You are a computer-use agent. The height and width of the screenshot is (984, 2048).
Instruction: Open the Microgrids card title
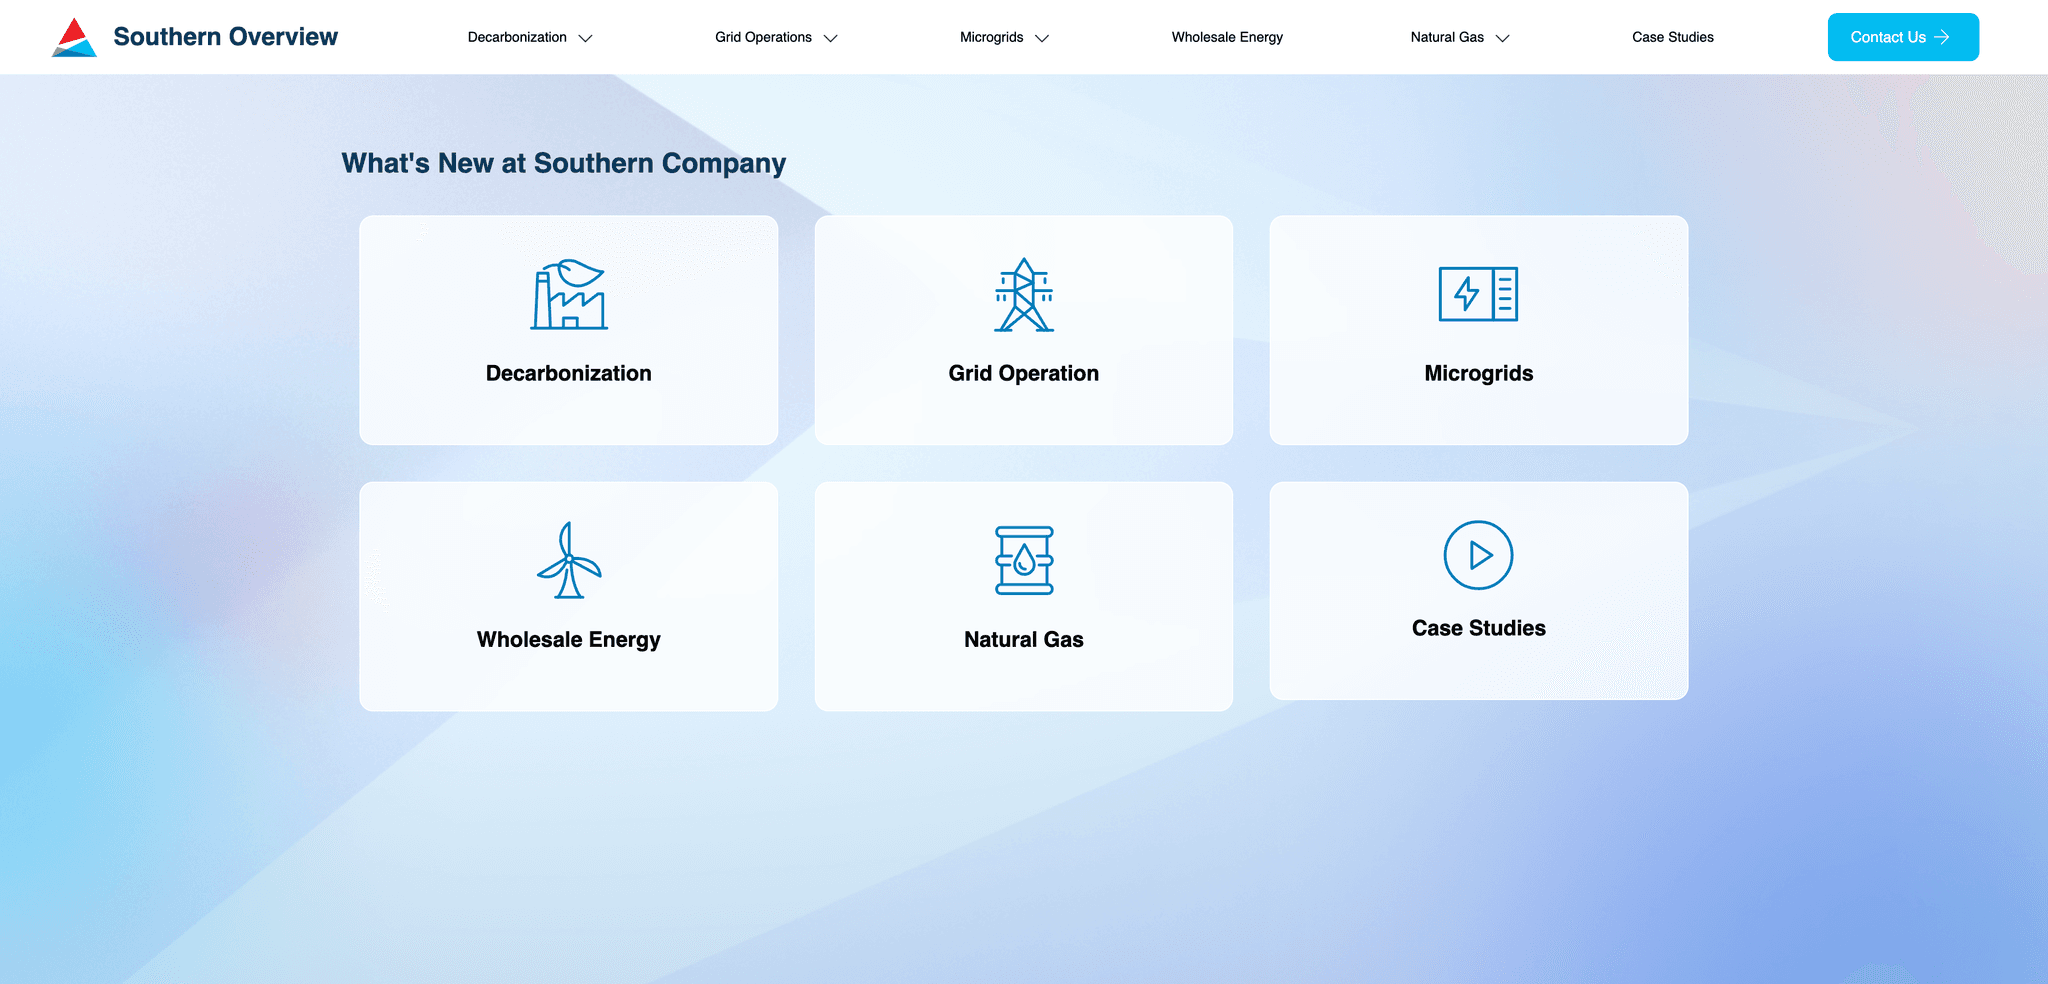[x=1479, y=373]
